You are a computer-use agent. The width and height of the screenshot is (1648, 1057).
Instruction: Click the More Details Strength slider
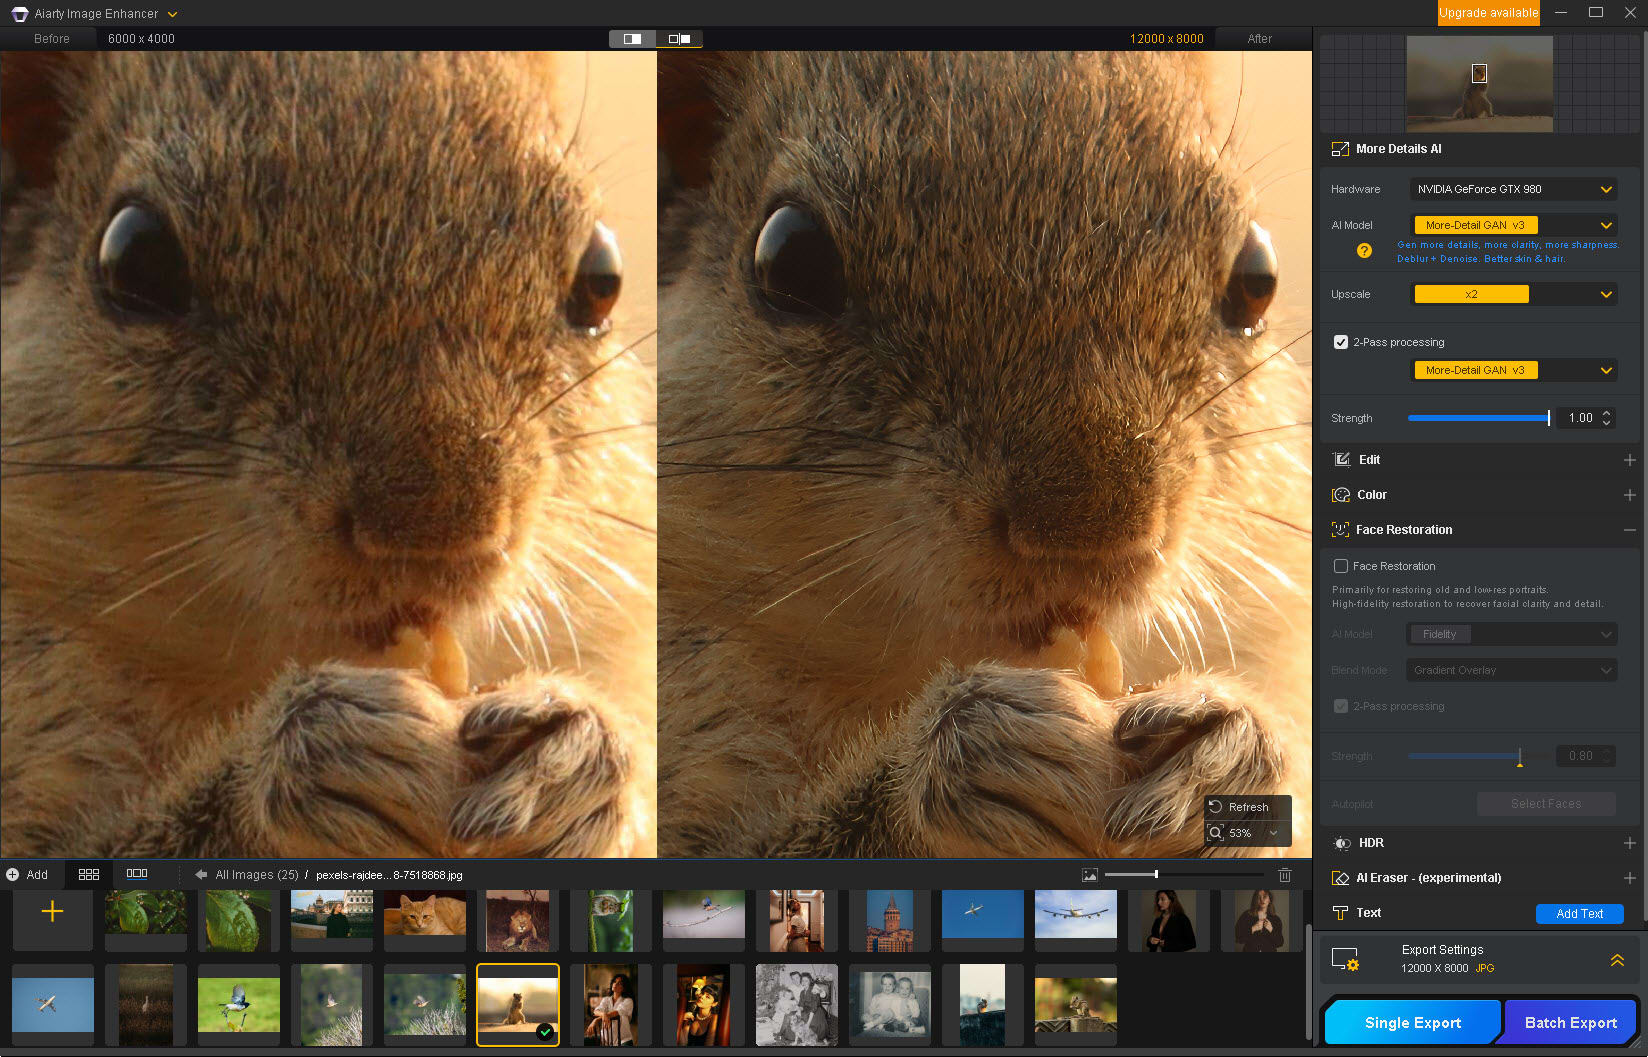tap(1478, 418)
